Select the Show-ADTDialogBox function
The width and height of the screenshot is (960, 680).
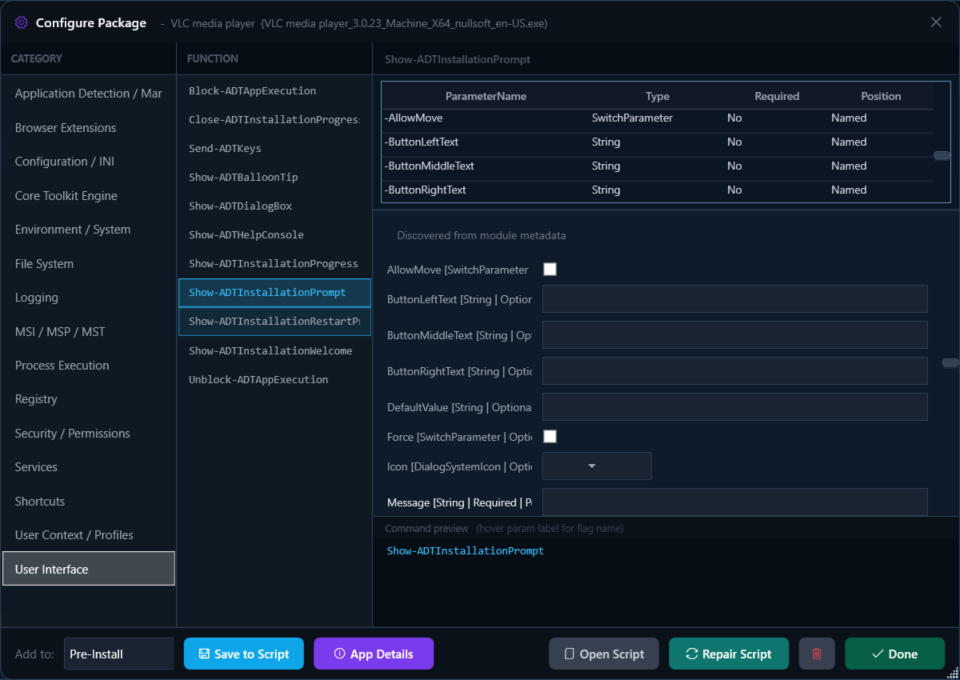click(x=240, y=206)
